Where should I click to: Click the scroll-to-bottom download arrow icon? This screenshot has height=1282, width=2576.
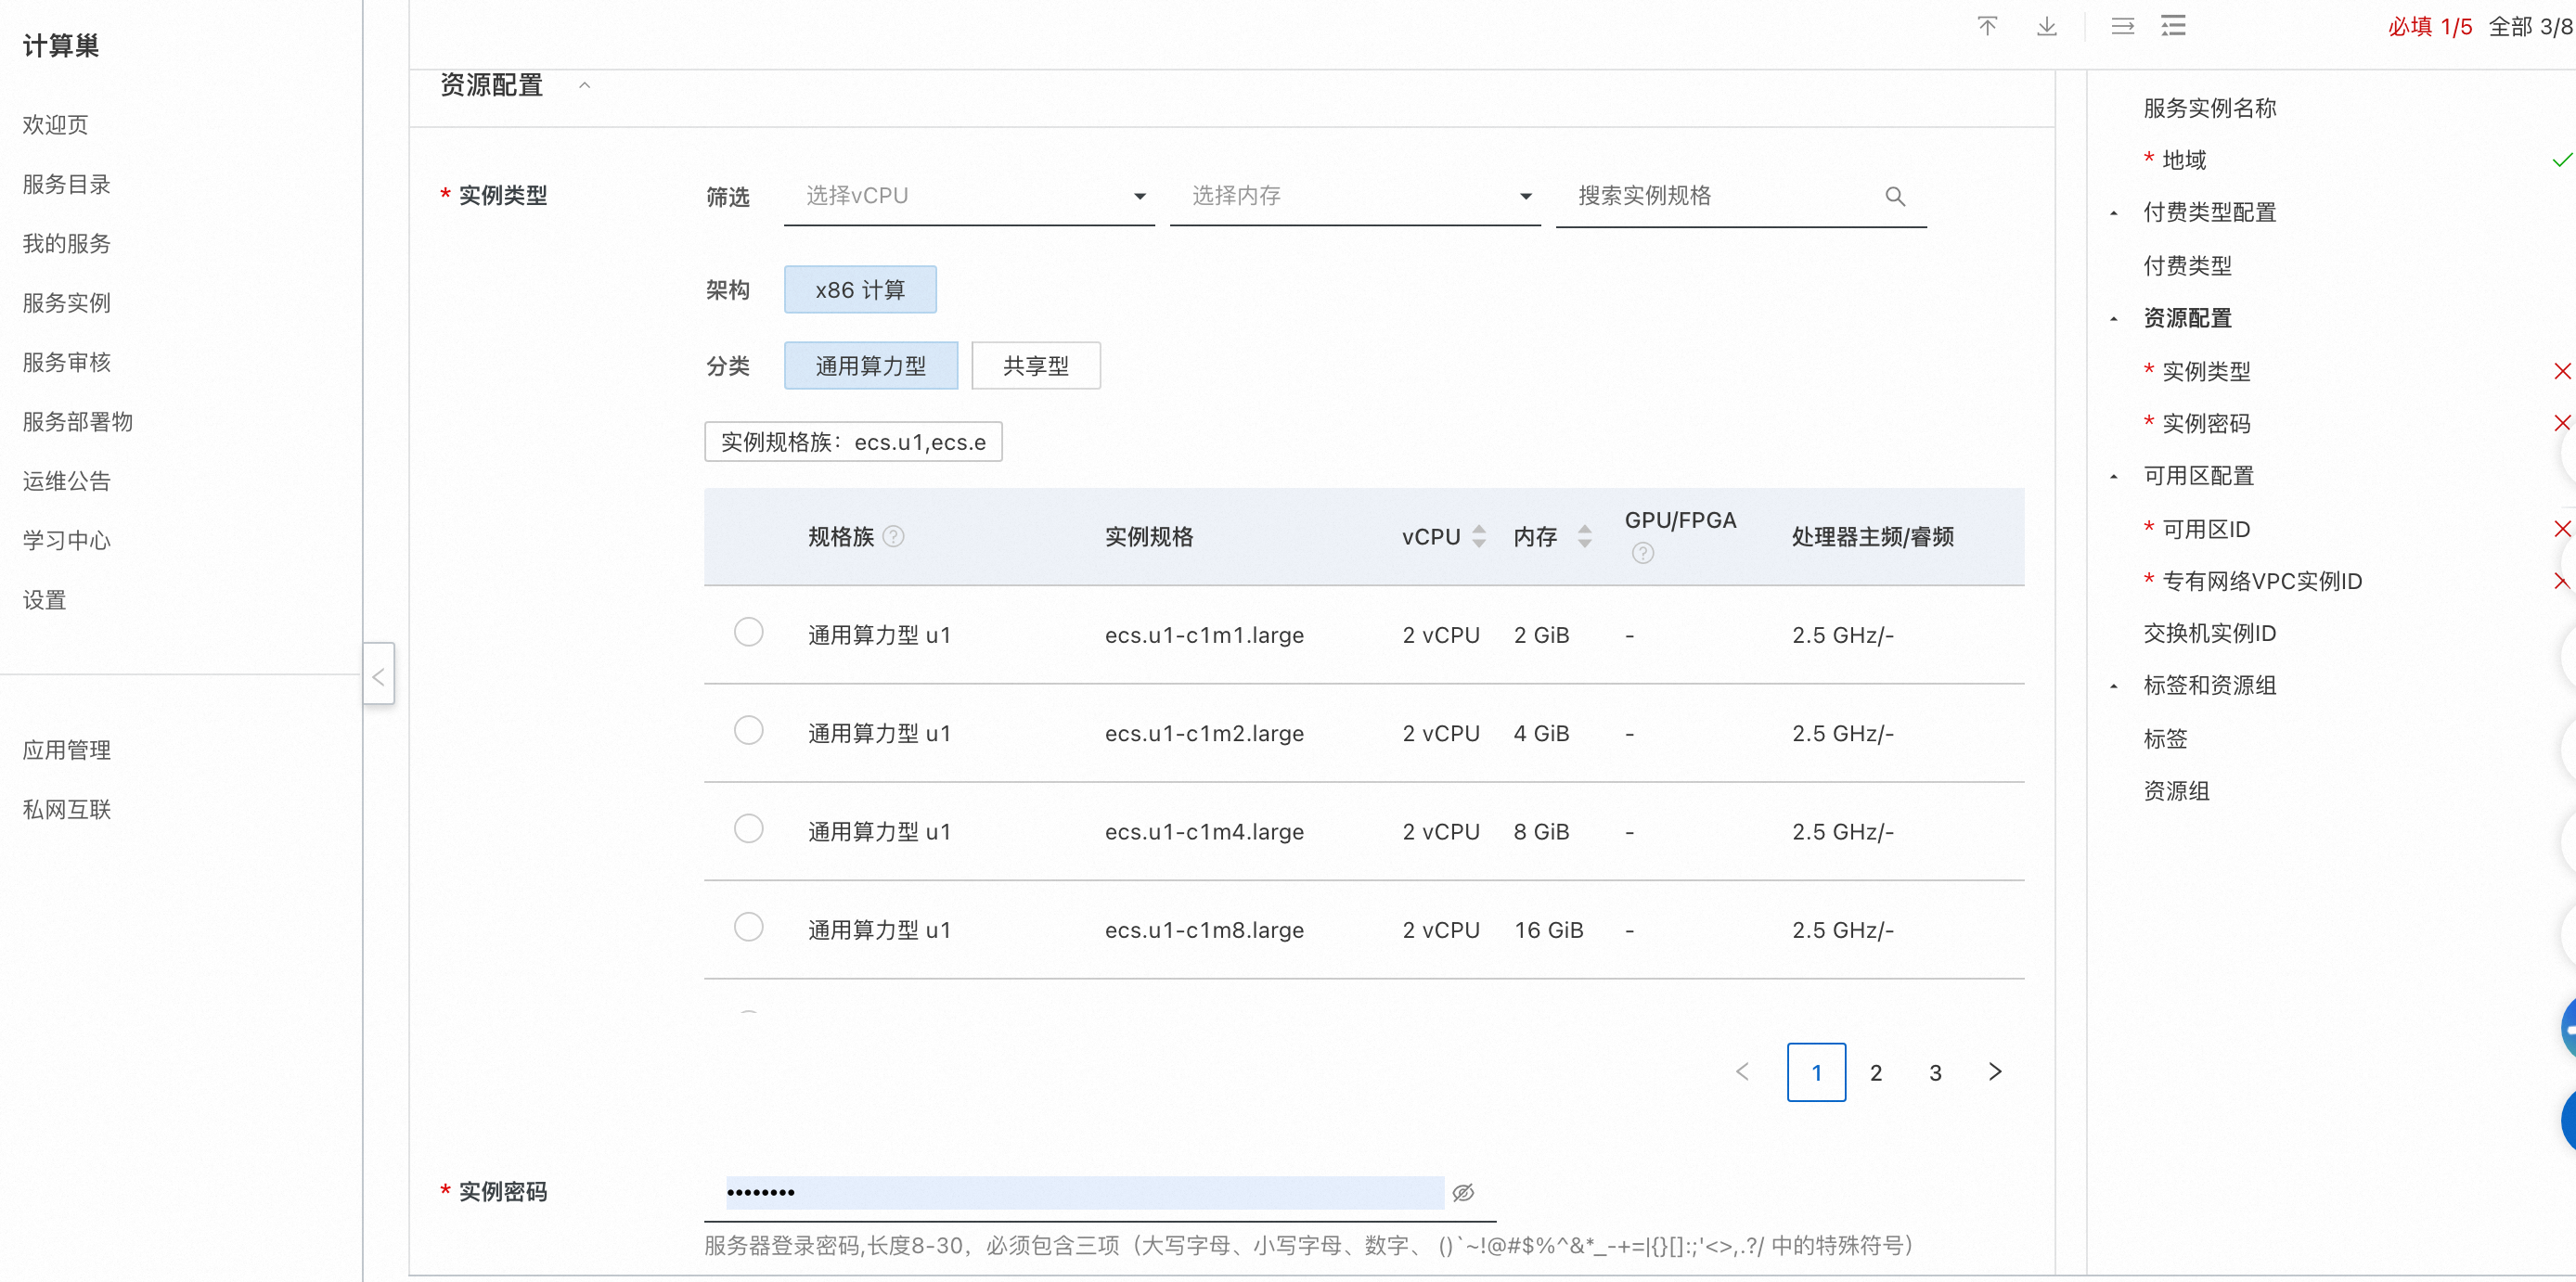tap(2046, 26)
